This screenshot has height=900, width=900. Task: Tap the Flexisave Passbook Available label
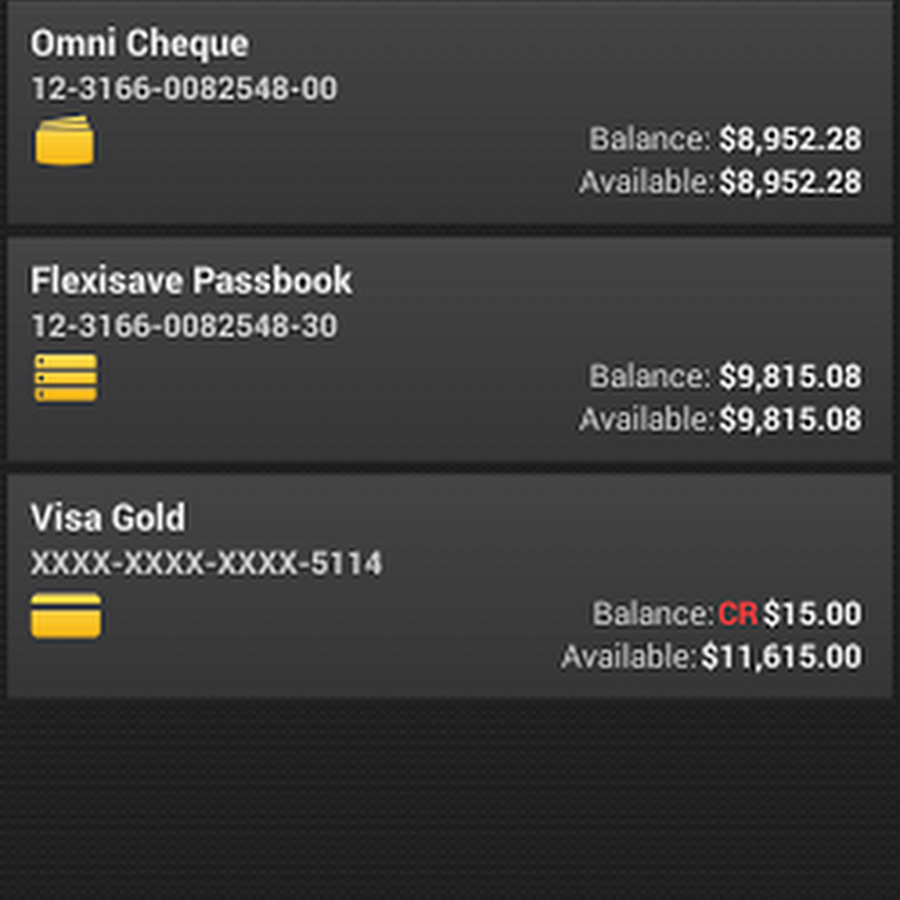(x=646, y=420)
